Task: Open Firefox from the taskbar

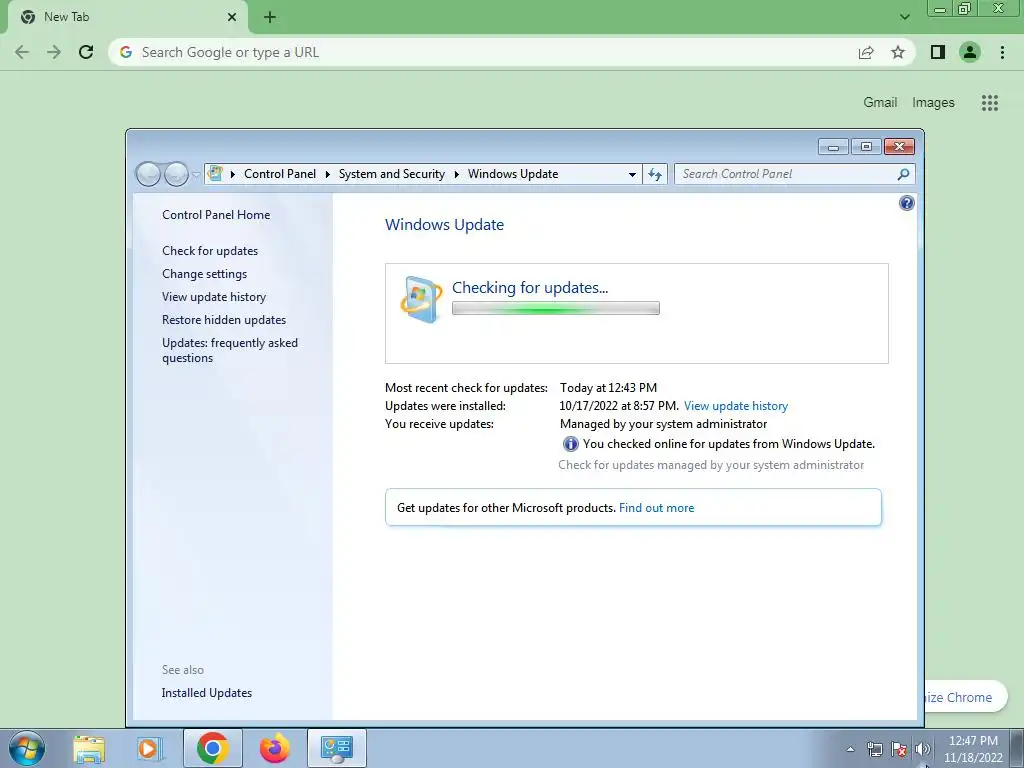Action: (x=274, y=748)
